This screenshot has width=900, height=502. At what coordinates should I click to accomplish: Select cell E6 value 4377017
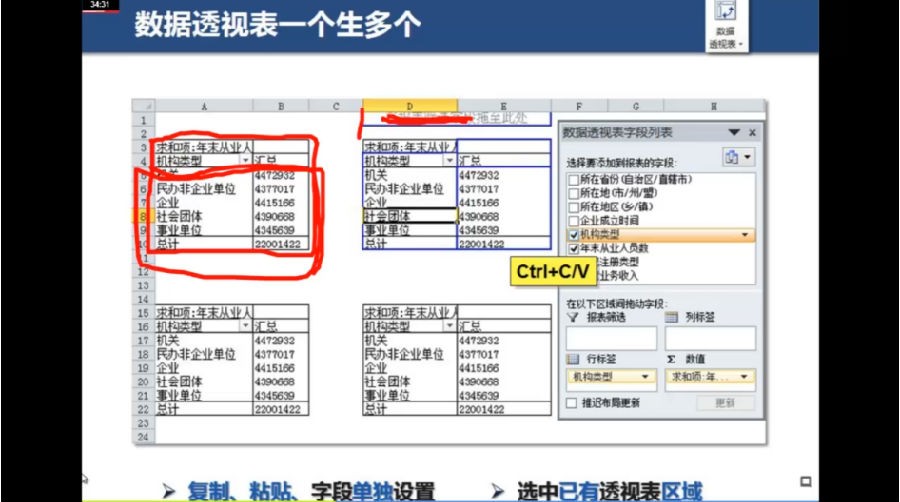[504, 189]
